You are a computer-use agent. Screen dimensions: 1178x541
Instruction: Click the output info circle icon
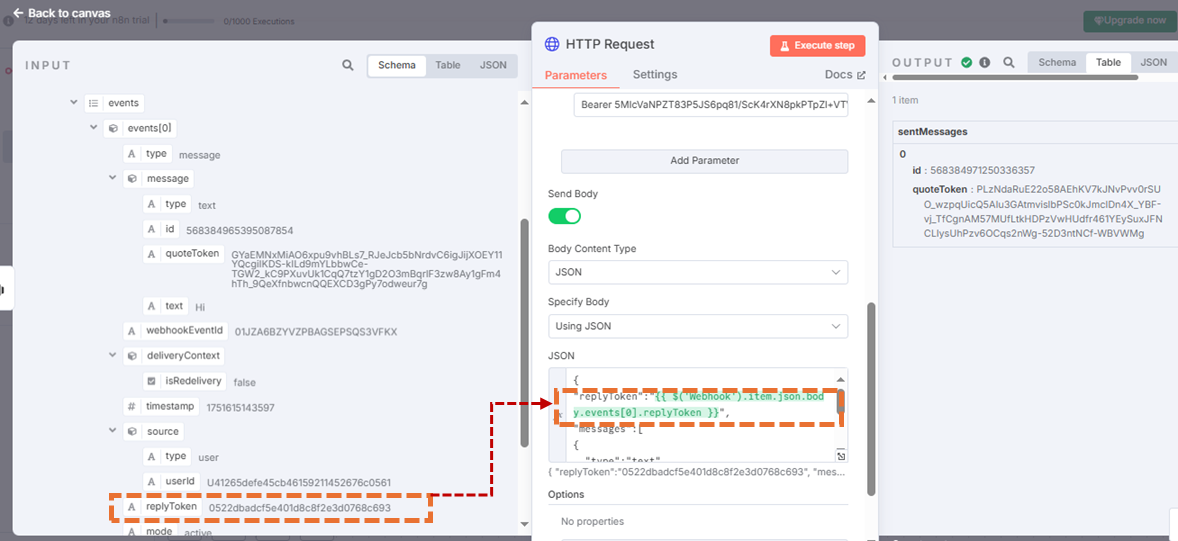(984, 62)
